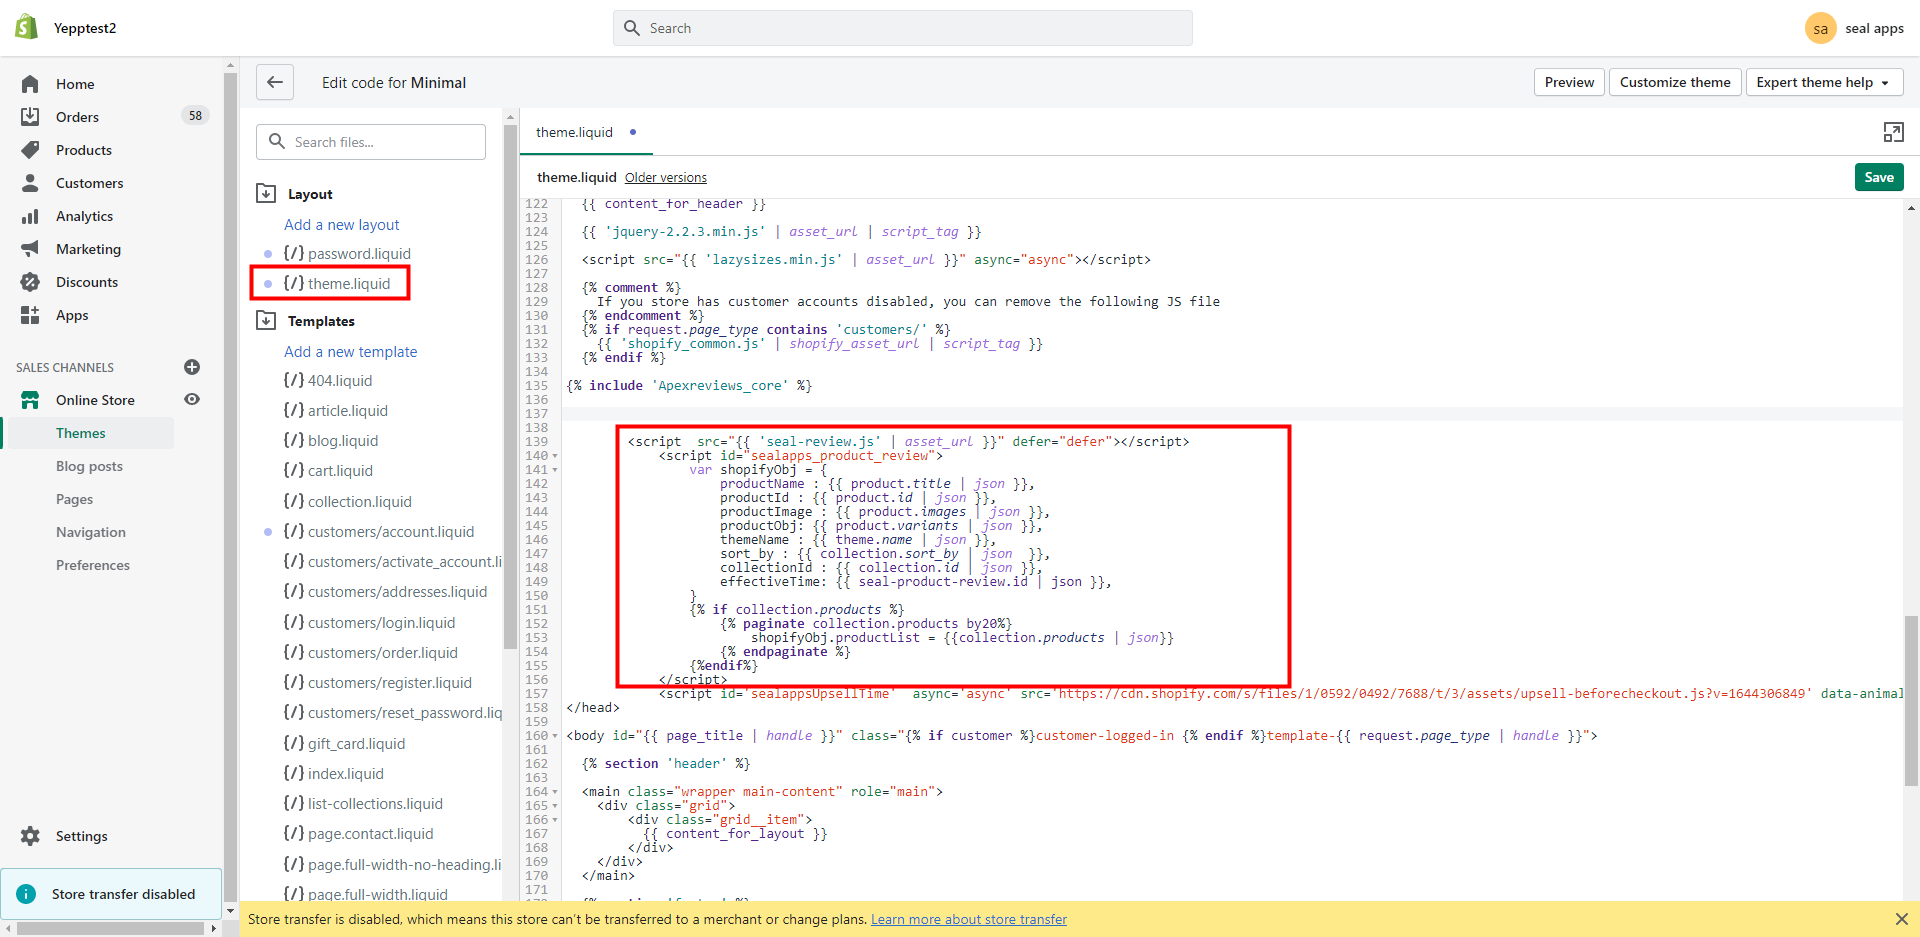Open the 404.liquid template
The height and width of the screenshot is (937, 1920).
click(x=328, y=381)
